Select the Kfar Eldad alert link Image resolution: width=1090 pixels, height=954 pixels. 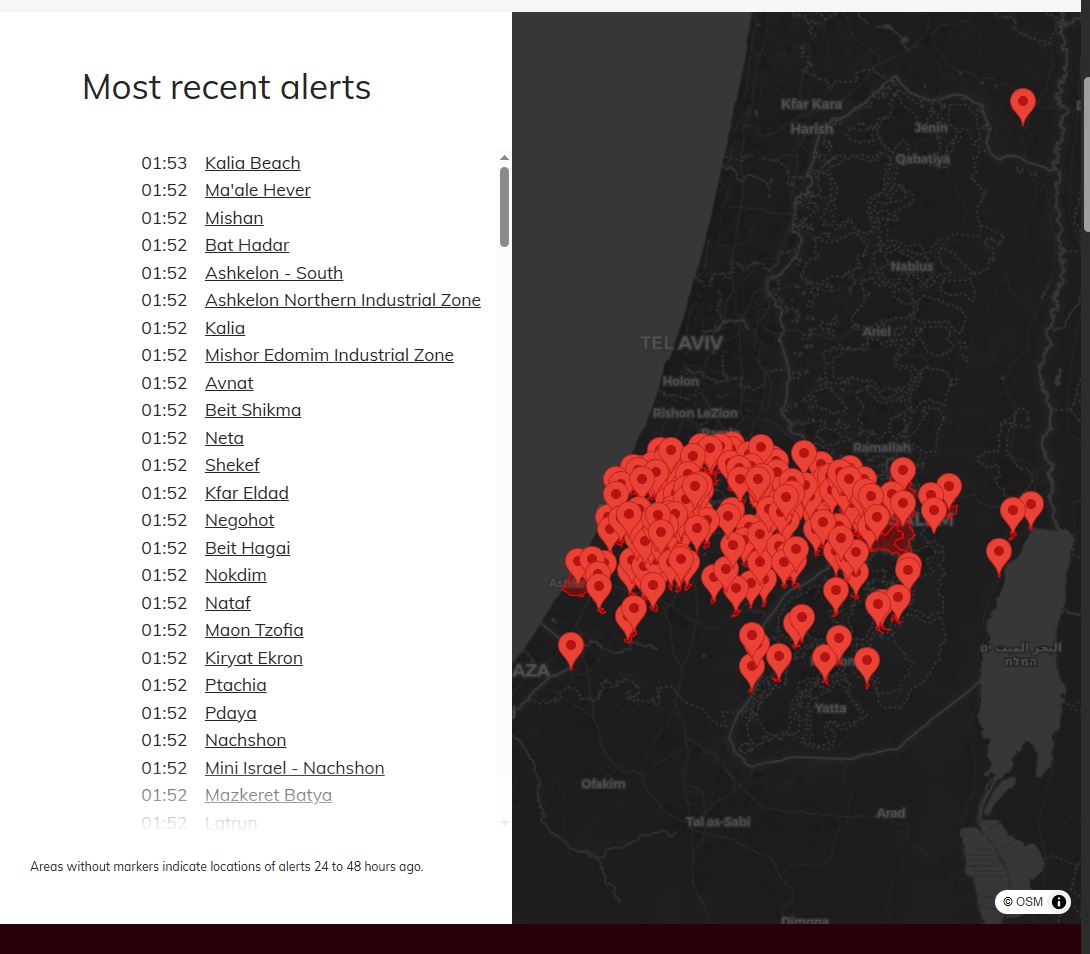pyautogui.click(x=247, y=493)
